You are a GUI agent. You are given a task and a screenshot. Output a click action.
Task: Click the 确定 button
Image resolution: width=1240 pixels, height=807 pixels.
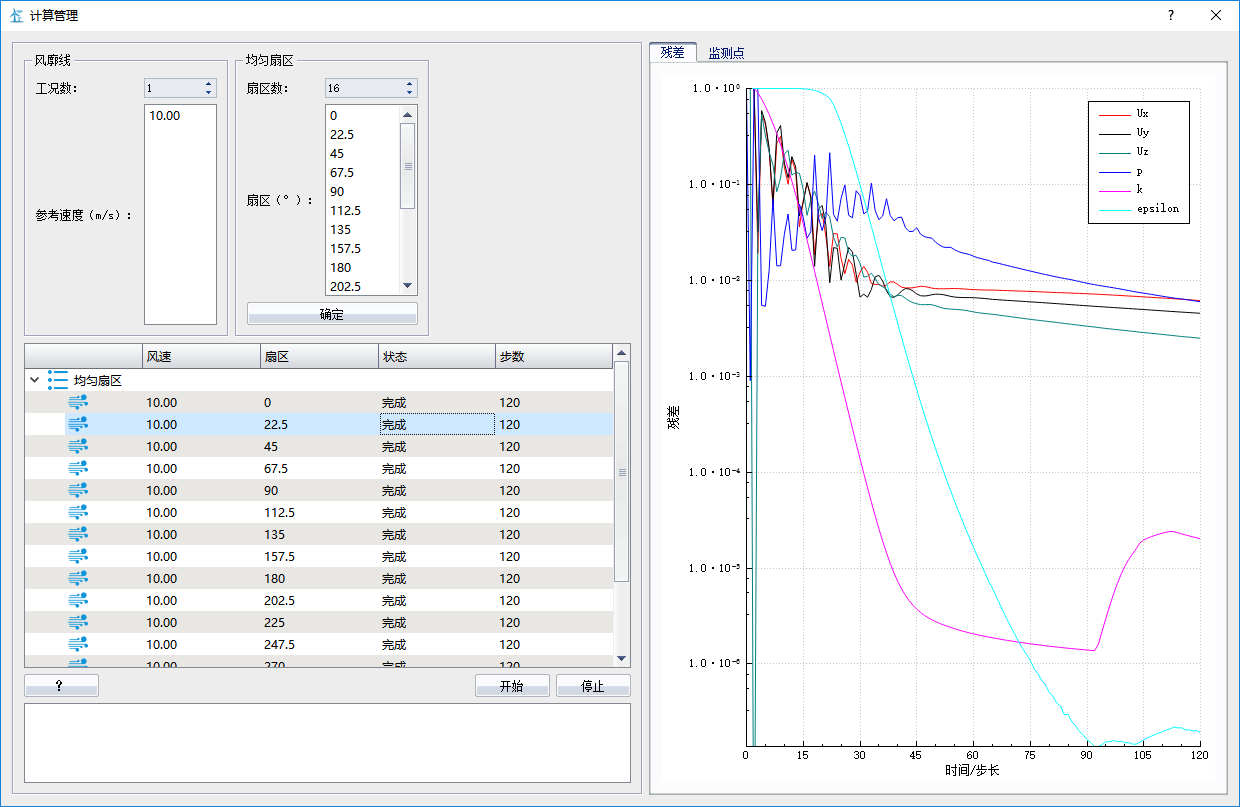(x=332, y=314)
